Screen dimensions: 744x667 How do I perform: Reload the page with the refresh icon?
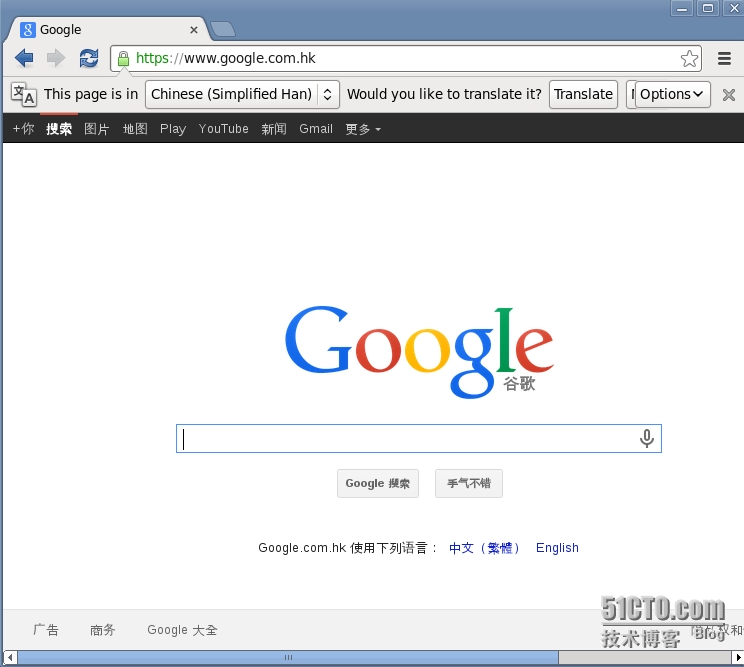pos(89,58)
